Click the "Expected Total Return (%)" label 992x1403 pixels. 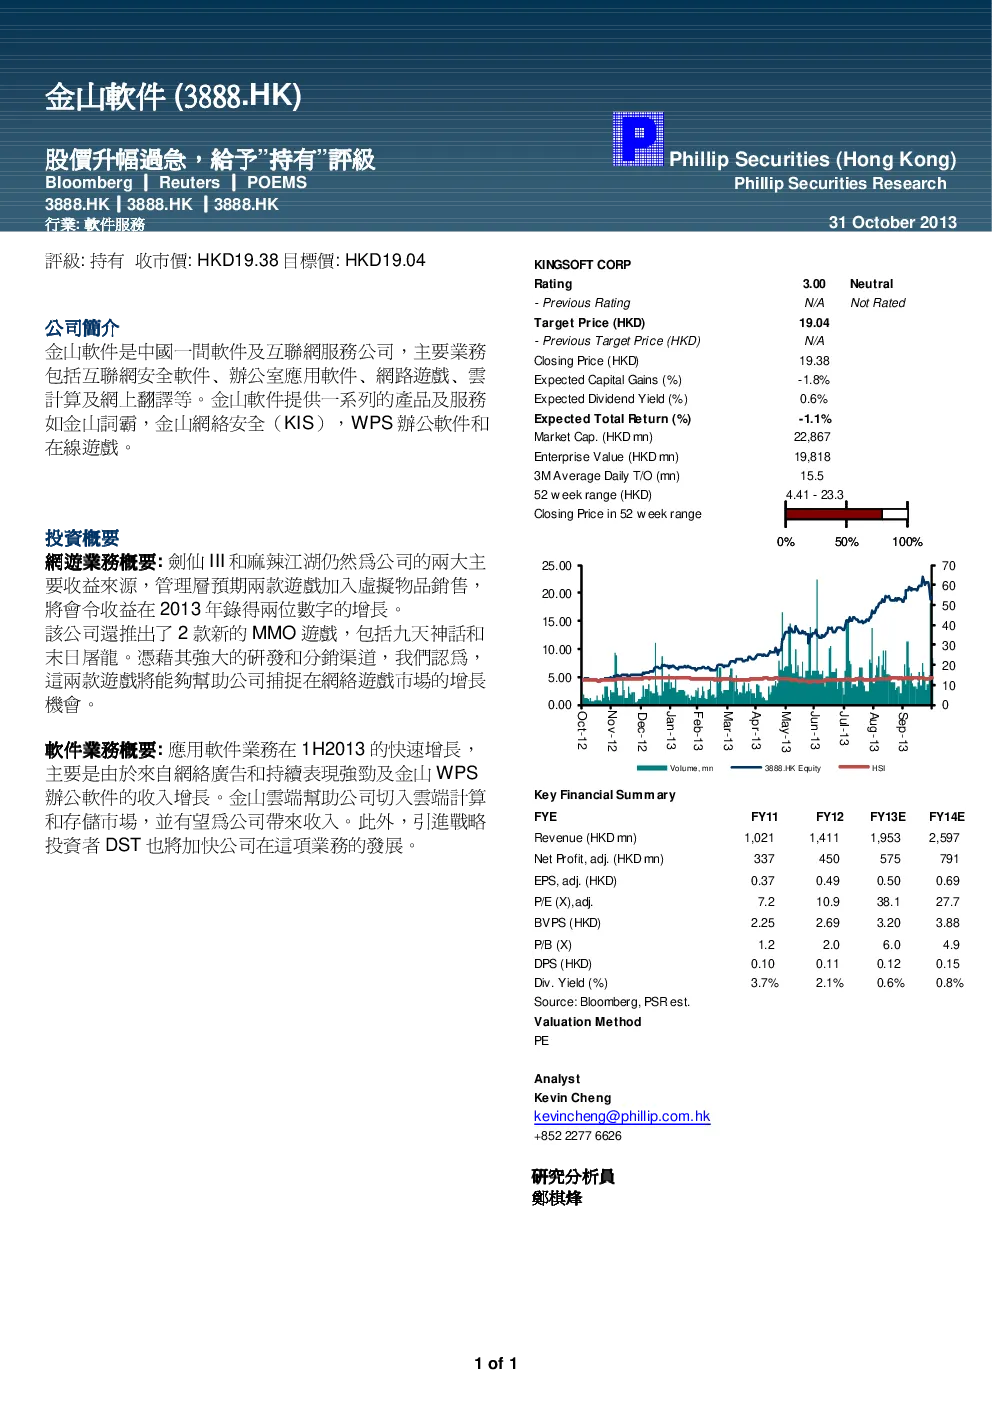click(612, 419)
